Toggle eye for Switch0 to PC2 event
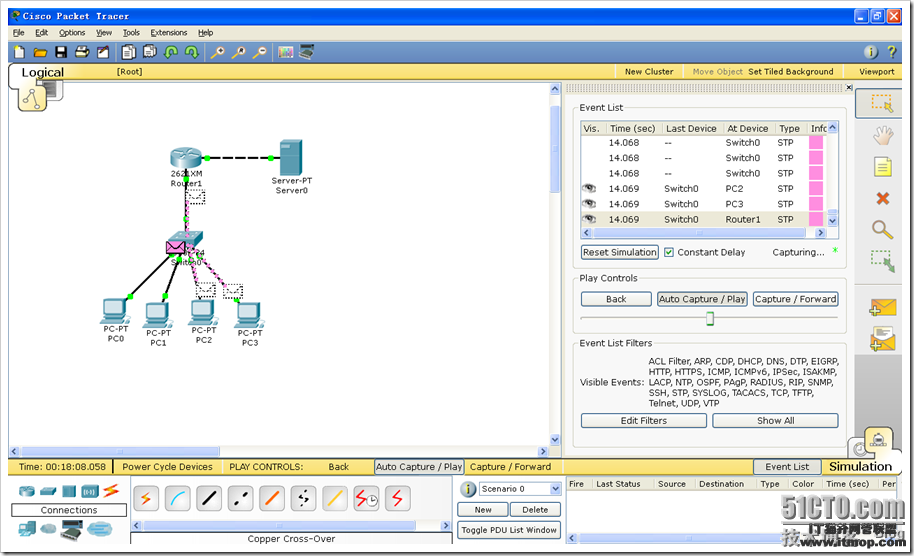Screen dimensions: 914x556 (589, 188)
